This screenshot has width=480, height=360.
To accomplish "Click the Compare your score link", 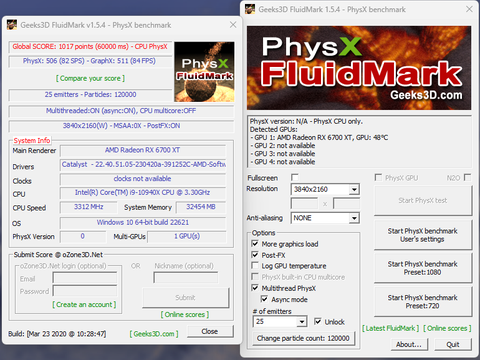I will click(x=90, y=78).
